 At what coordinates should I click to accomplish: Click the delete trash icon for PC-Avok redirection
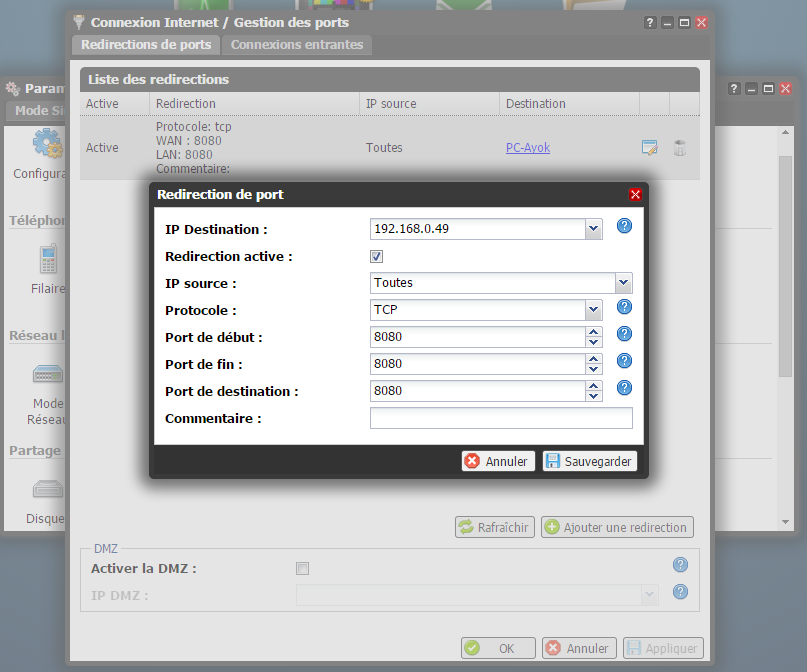click(680, 148)
